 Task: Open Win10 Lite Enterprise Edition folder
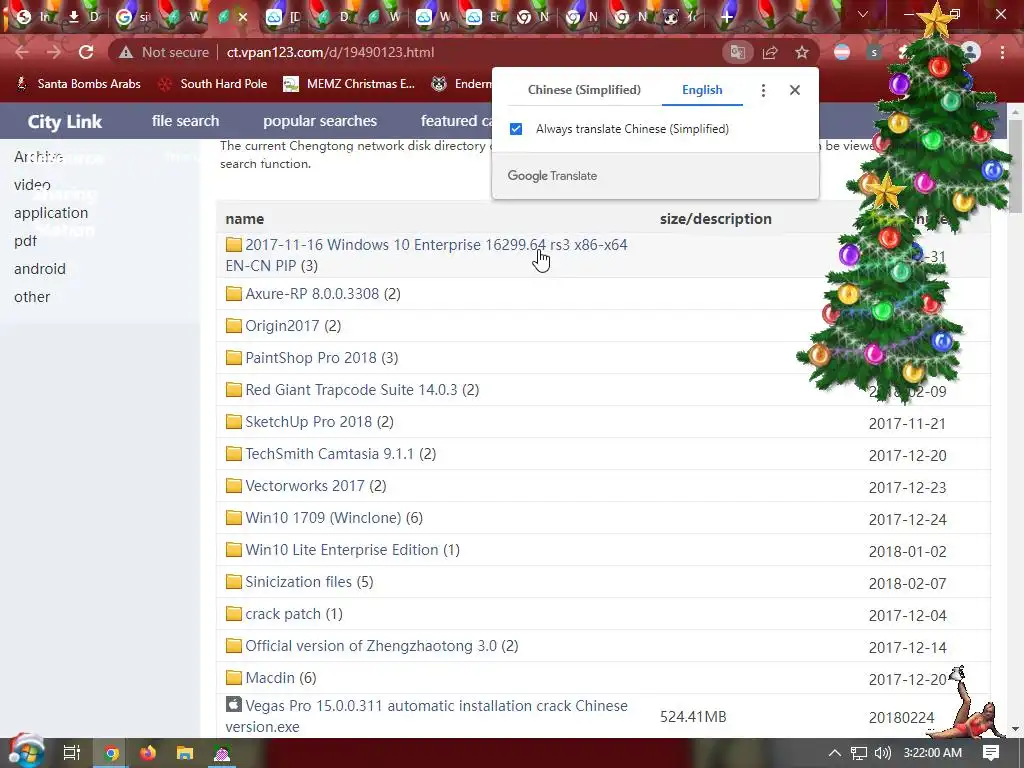pyautogui.click(x=343, y=550)
